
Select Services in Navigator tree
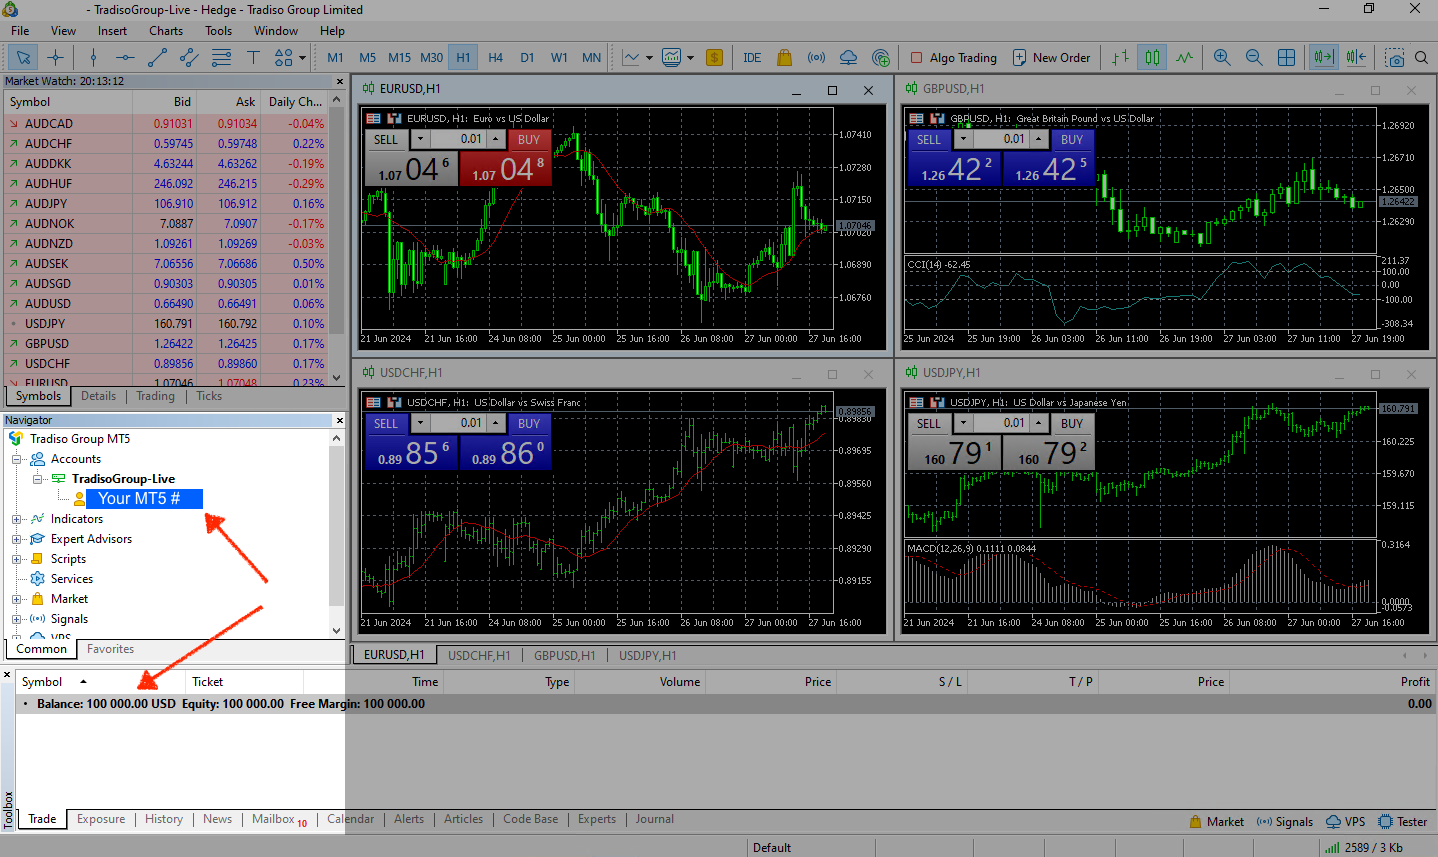click(x=71, y=579)
